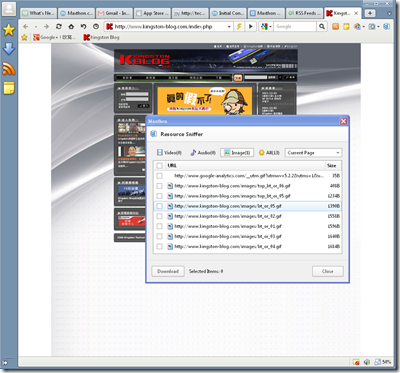Check the bt_or_01.gif row checkbox
Viewport: 400px width, 373px height.
coord(159,226)
